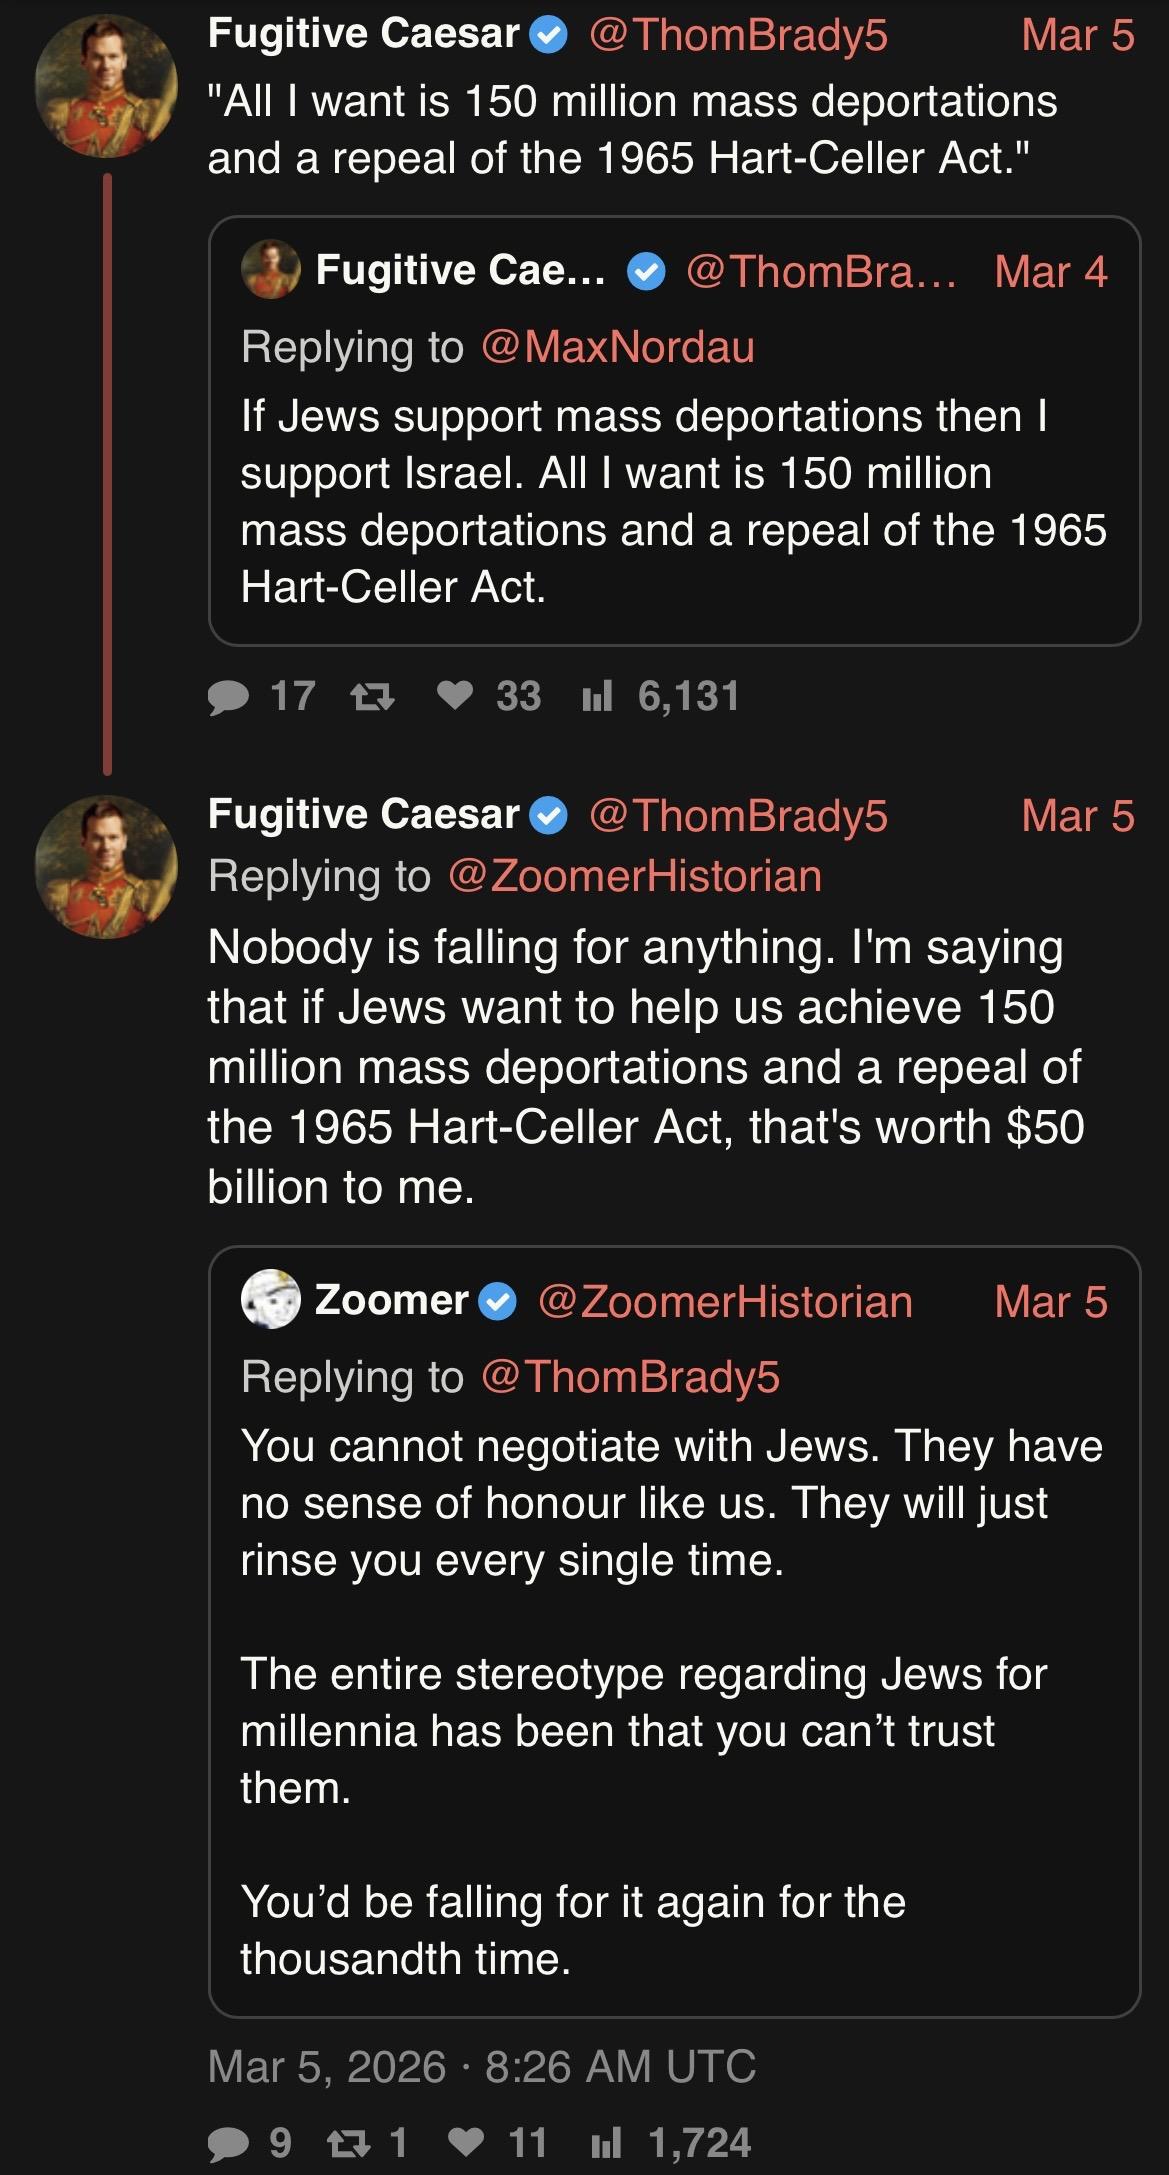1169x2175 pixels.
Task: Open Fugitive Caesar's top profile avatar
Action: pos(106,86)
